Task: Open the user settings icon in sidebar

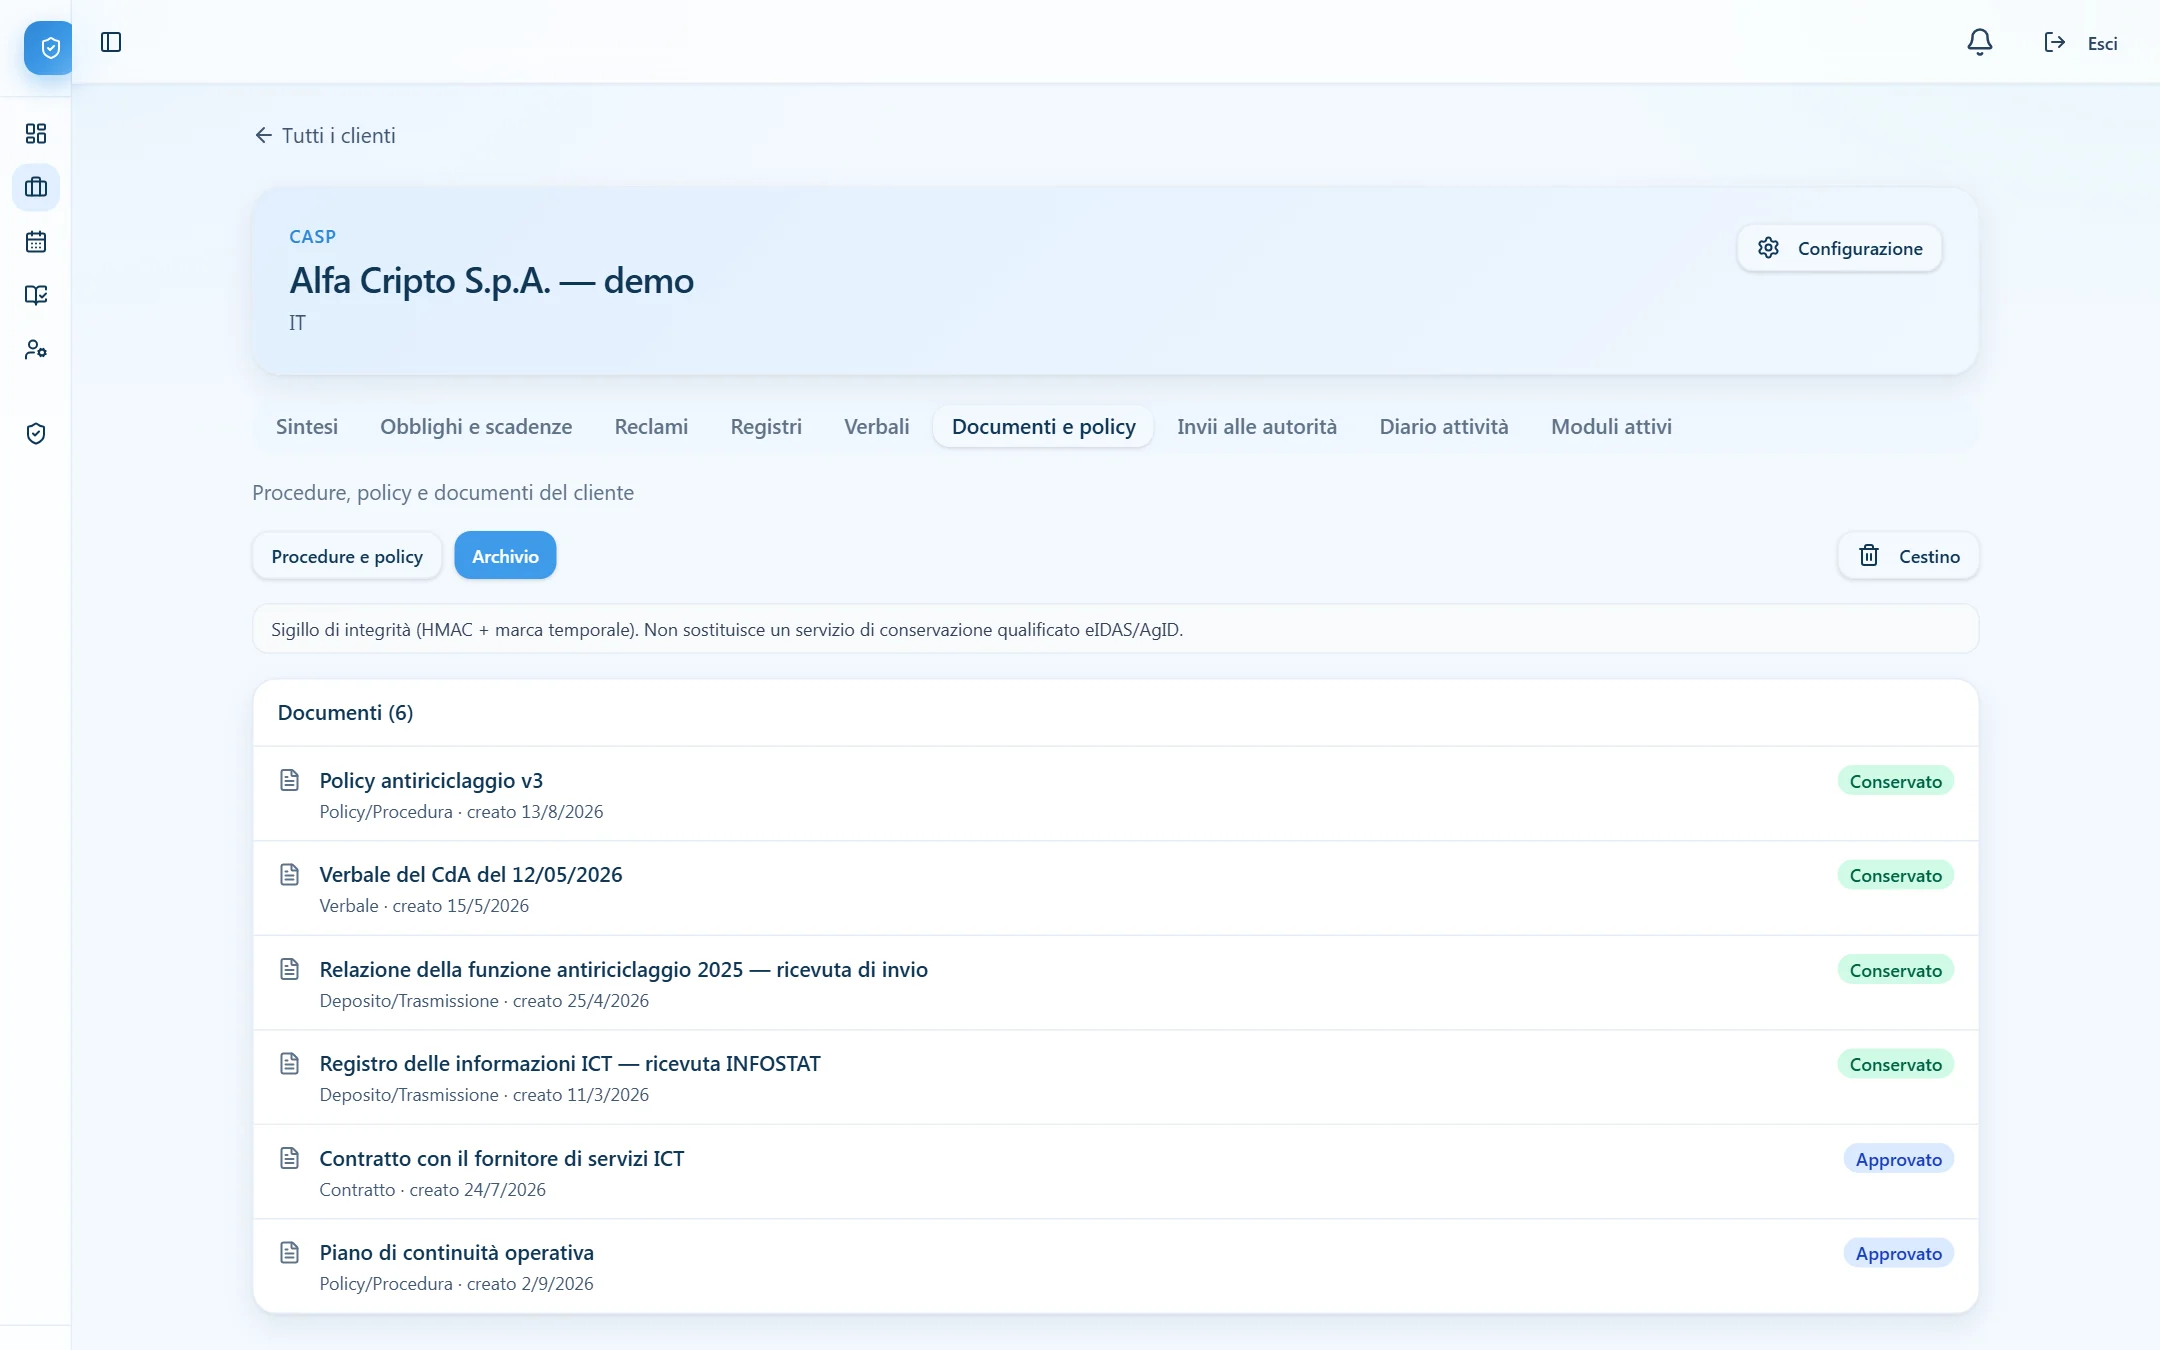Action: [36, 349]
